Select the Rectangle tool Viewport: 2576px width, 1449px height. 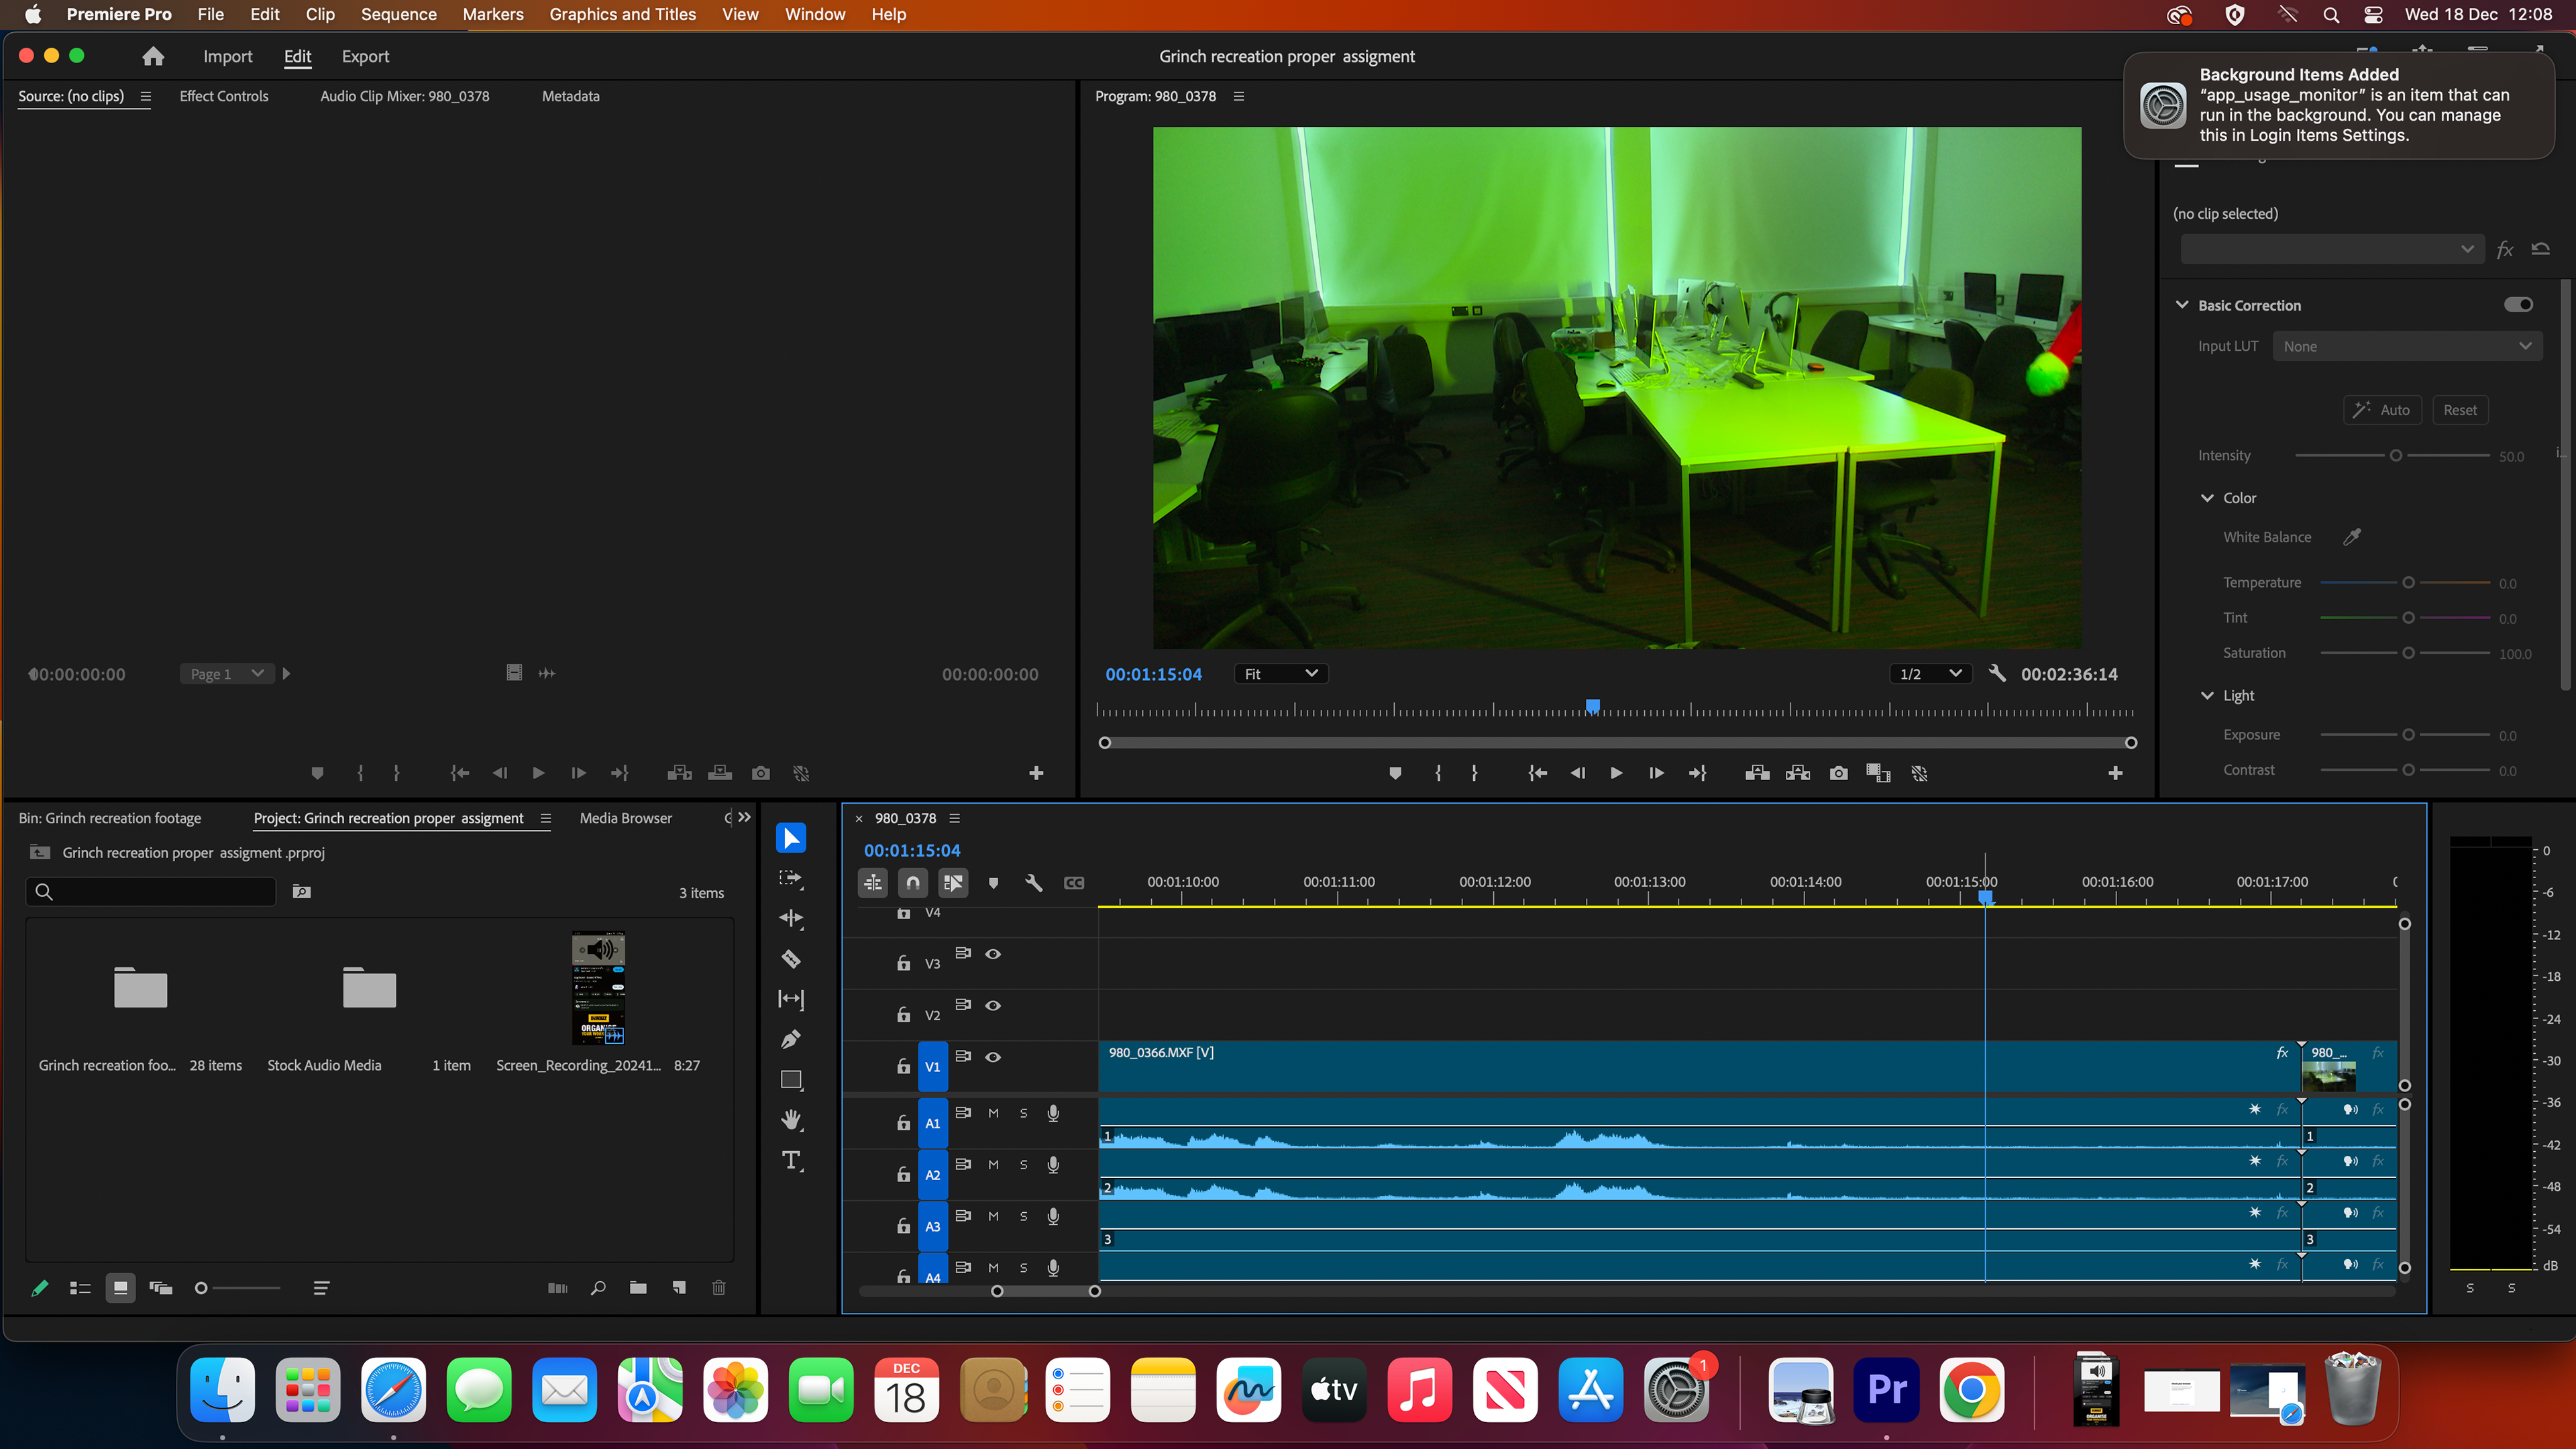click(x=790, y=1080)
